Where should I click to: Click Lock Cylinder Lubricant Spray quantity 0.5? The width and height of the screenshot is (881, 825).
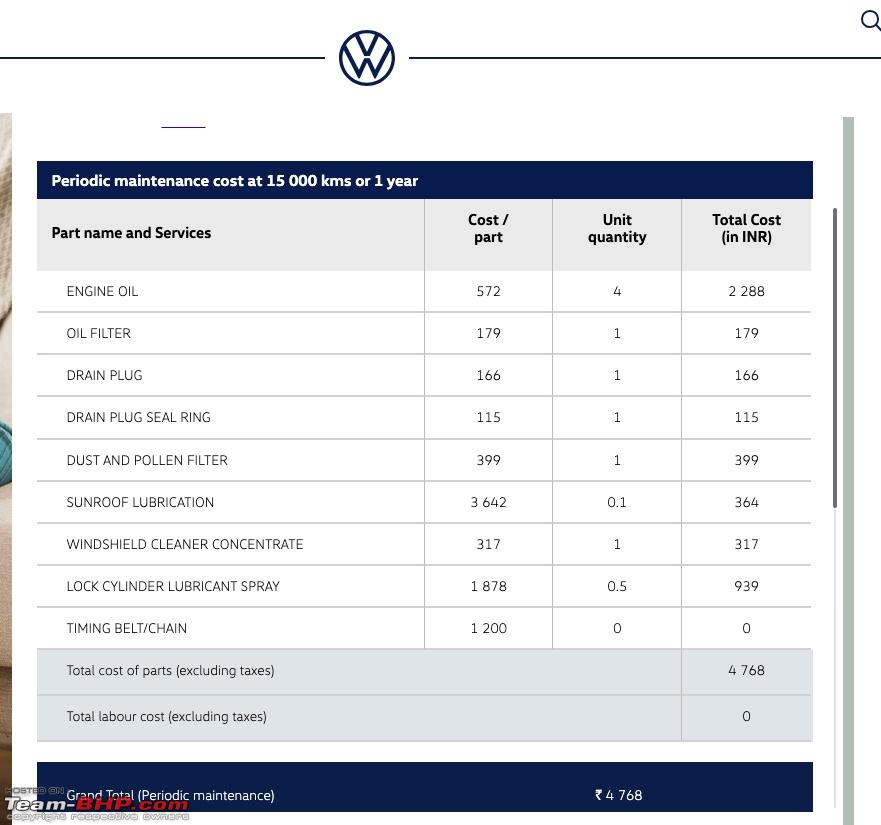[x=617, y=586]
